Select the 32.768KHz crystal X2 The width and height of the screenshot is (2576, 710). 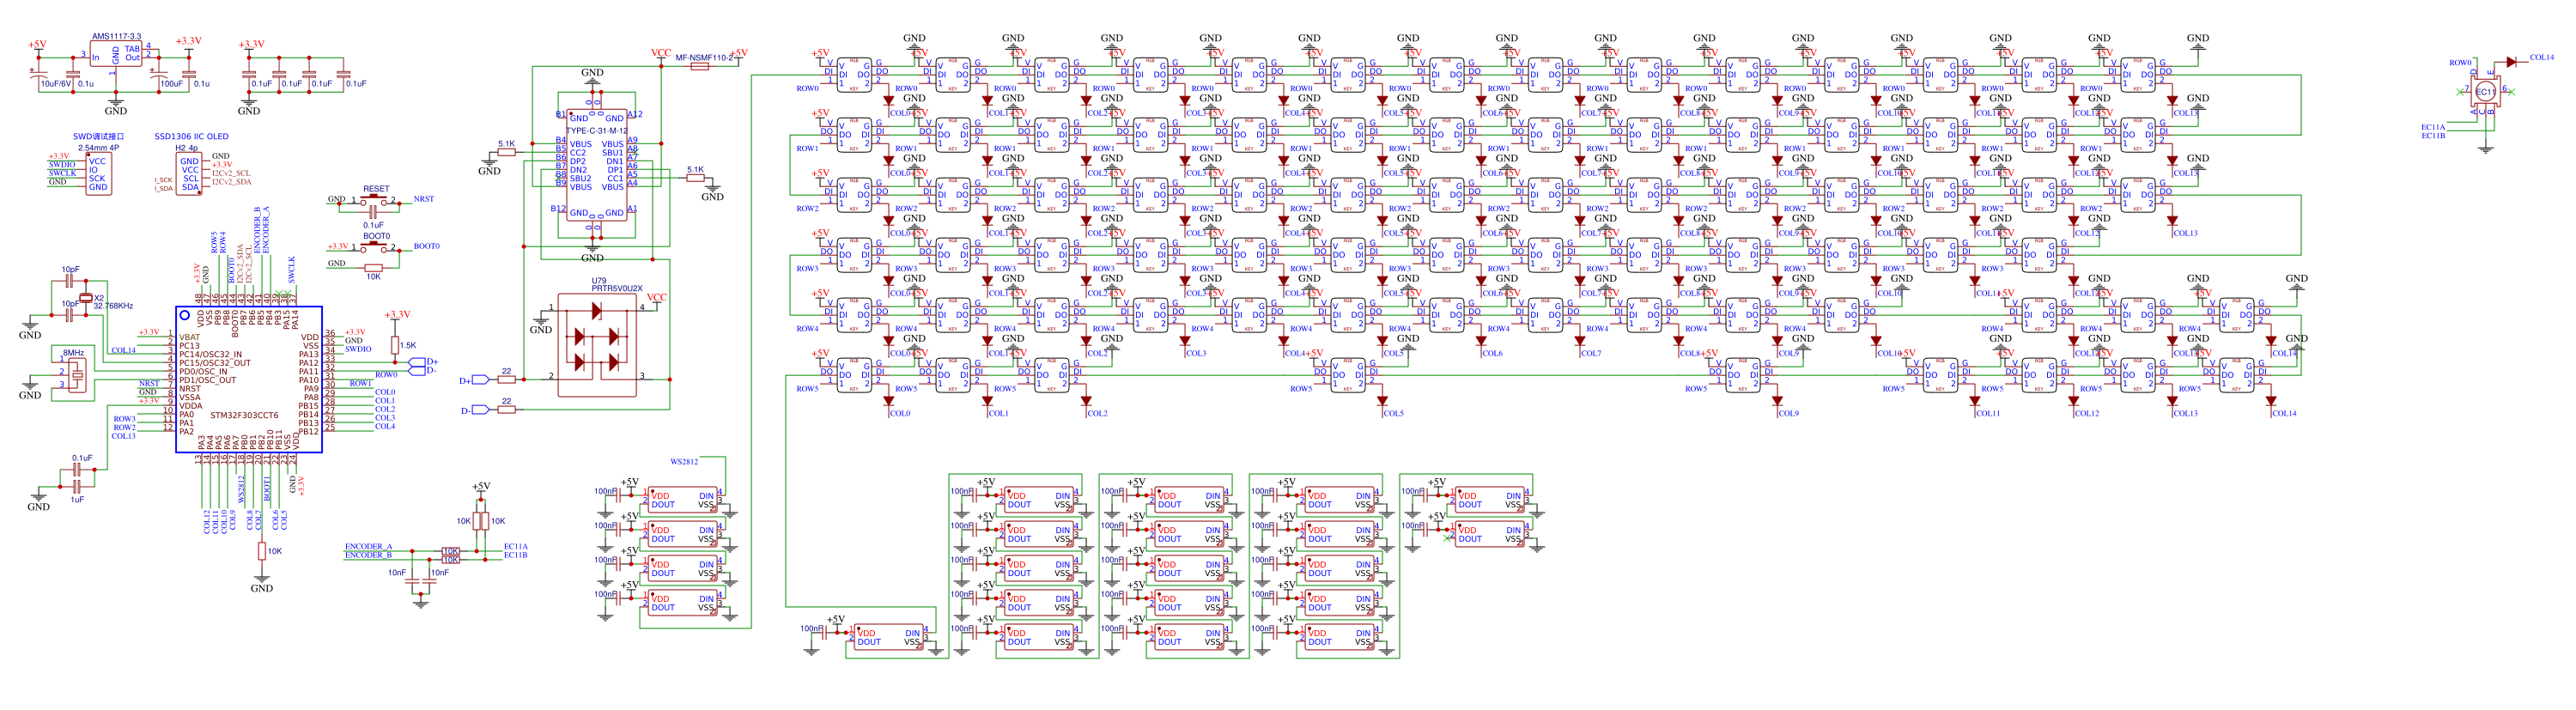click(85, 298)
